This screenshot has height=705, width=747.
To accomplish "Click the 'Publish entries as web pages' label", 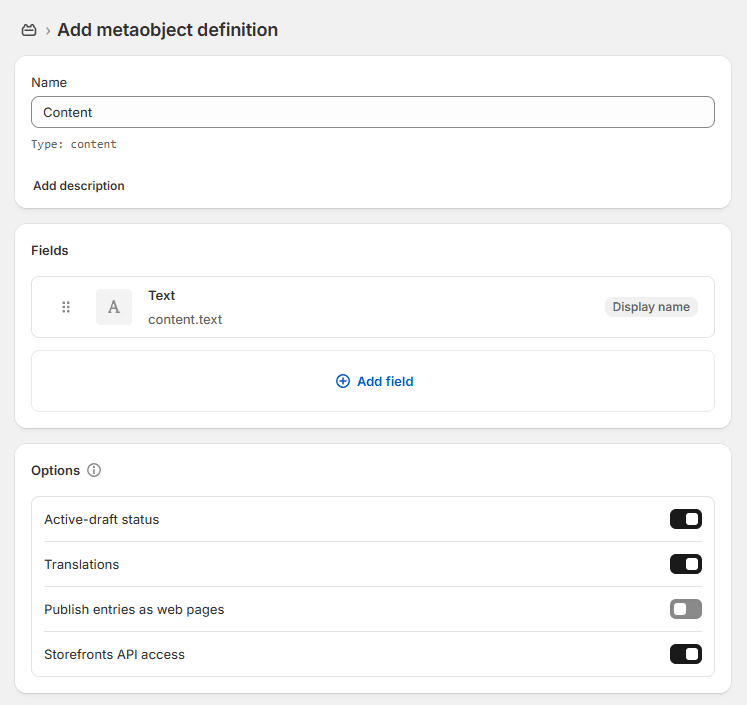I will [x=134, y=609].
